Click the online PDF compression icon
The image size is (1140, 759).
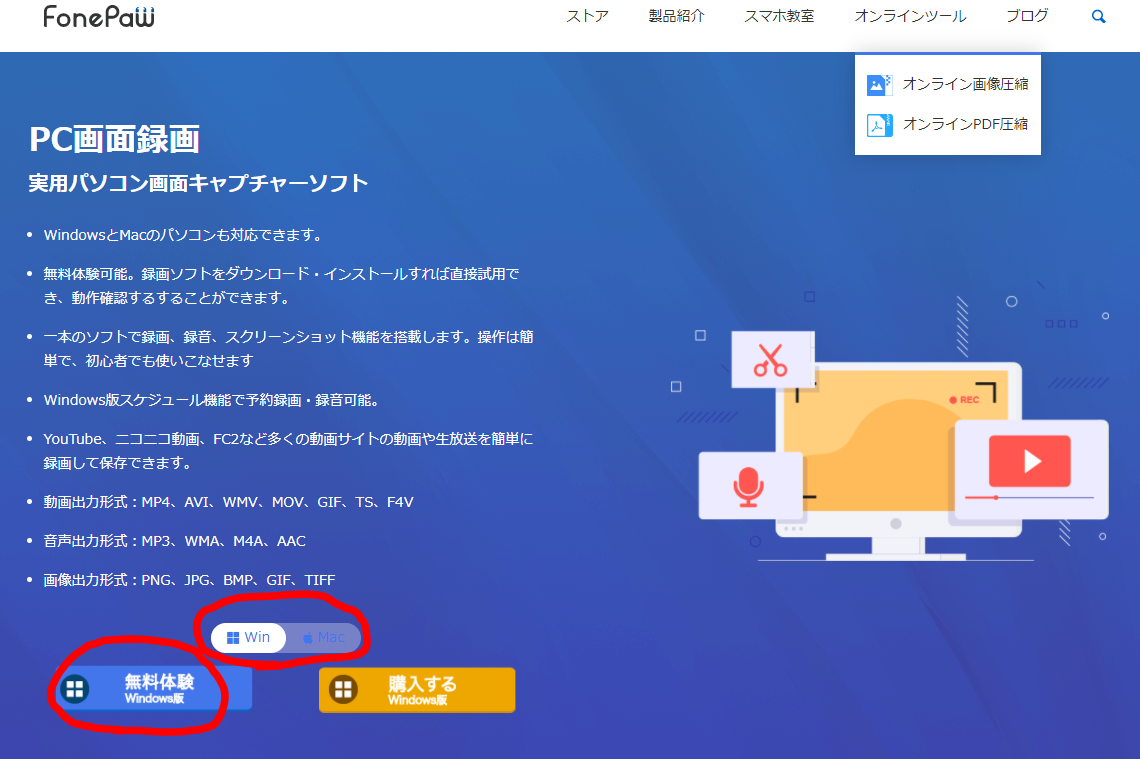click(x=879, y=125)
